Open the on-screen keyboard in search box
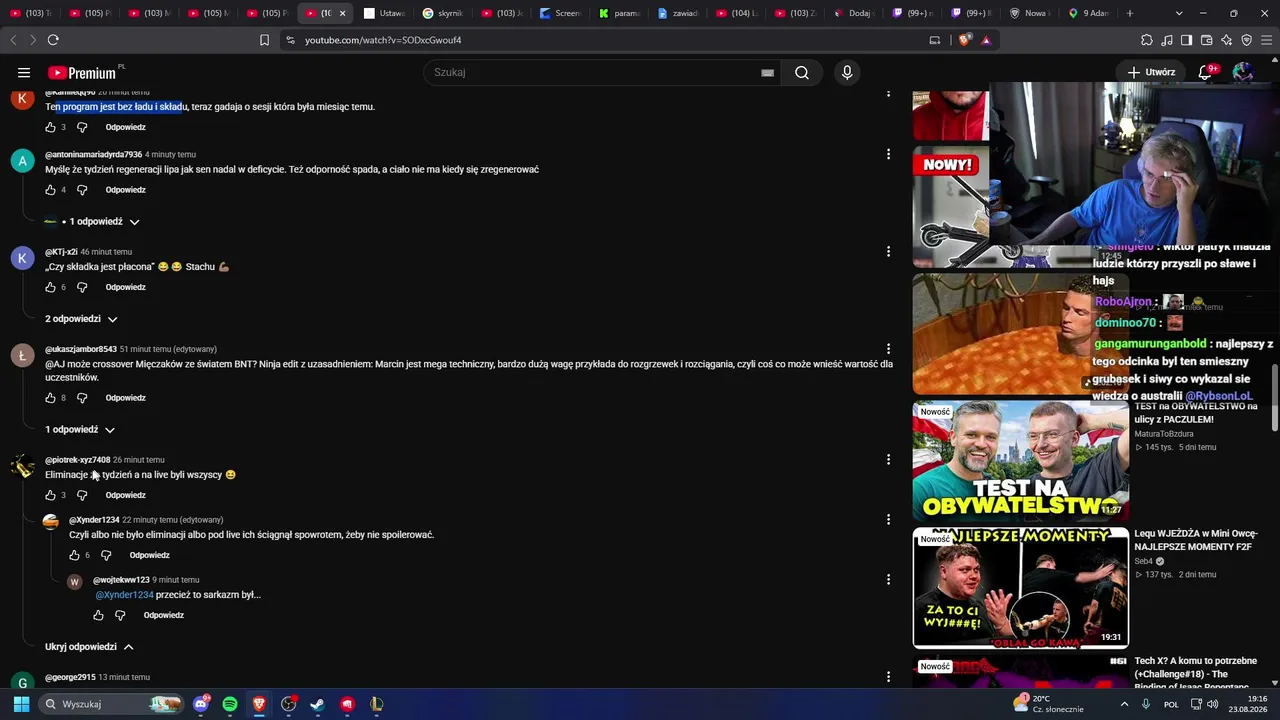Screen dimensions: 1280x720 tap(767, 72)
